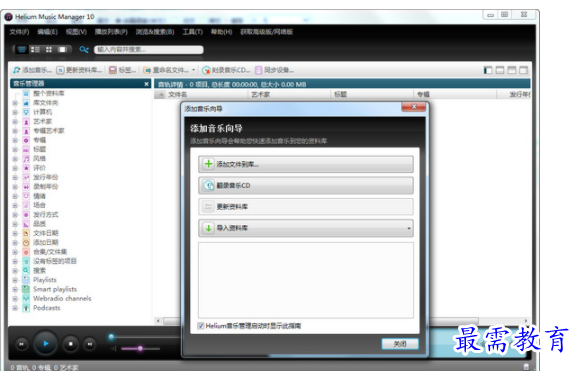This screenshot has height=371, width=577.
Task: Expand the 计算机 tree node
Action: pos(15,112)
